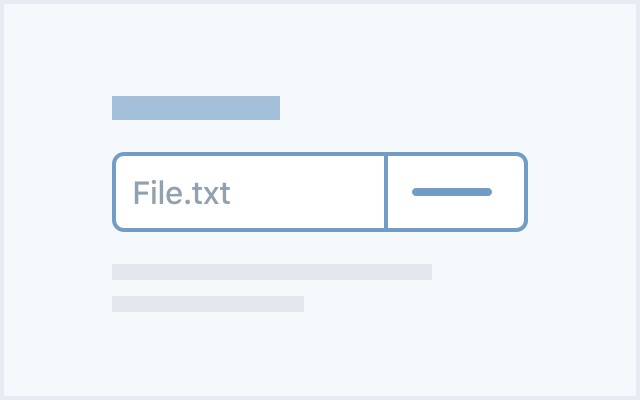640x400 pixels.
Task: Click empty white space right of File.txt
Action: tap(306, 192)
